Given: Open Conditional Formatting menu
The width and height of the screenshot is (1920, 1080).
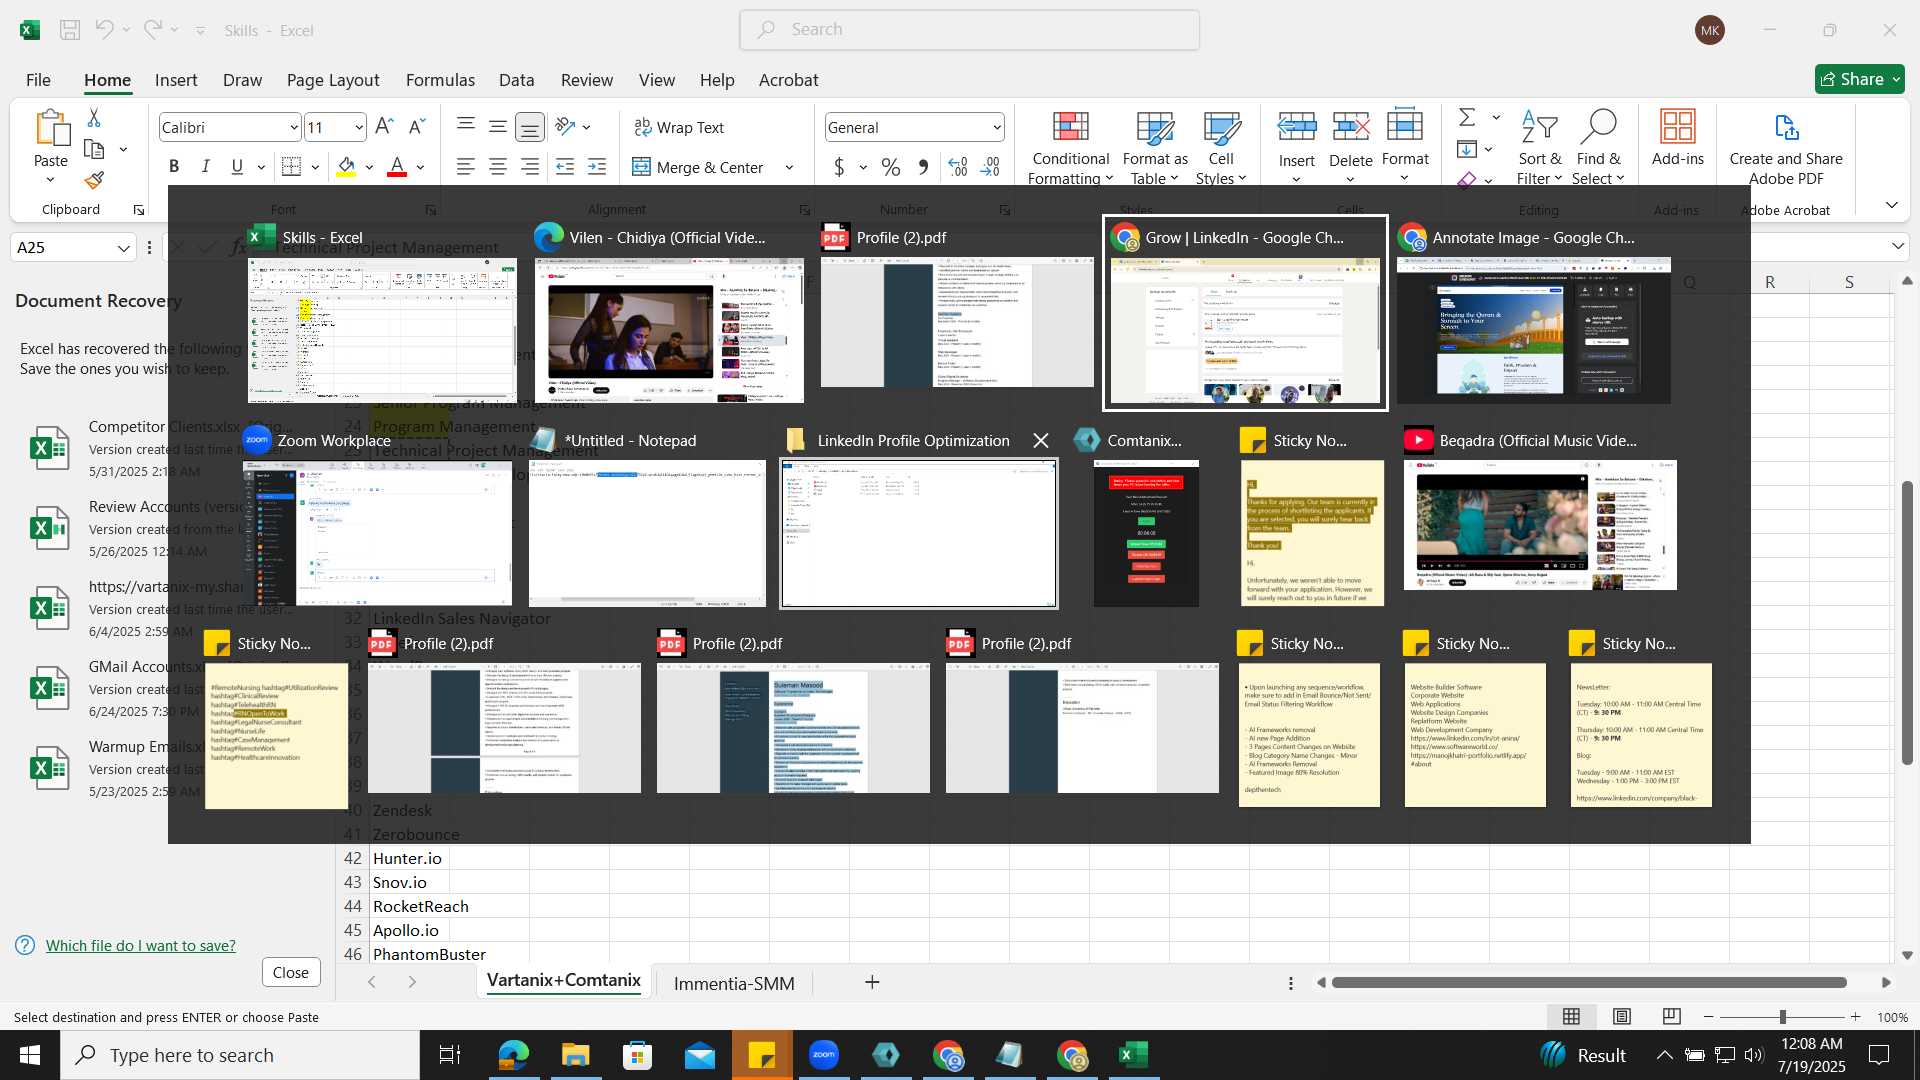Looking at the screenshot, I should coord(1070,148).
